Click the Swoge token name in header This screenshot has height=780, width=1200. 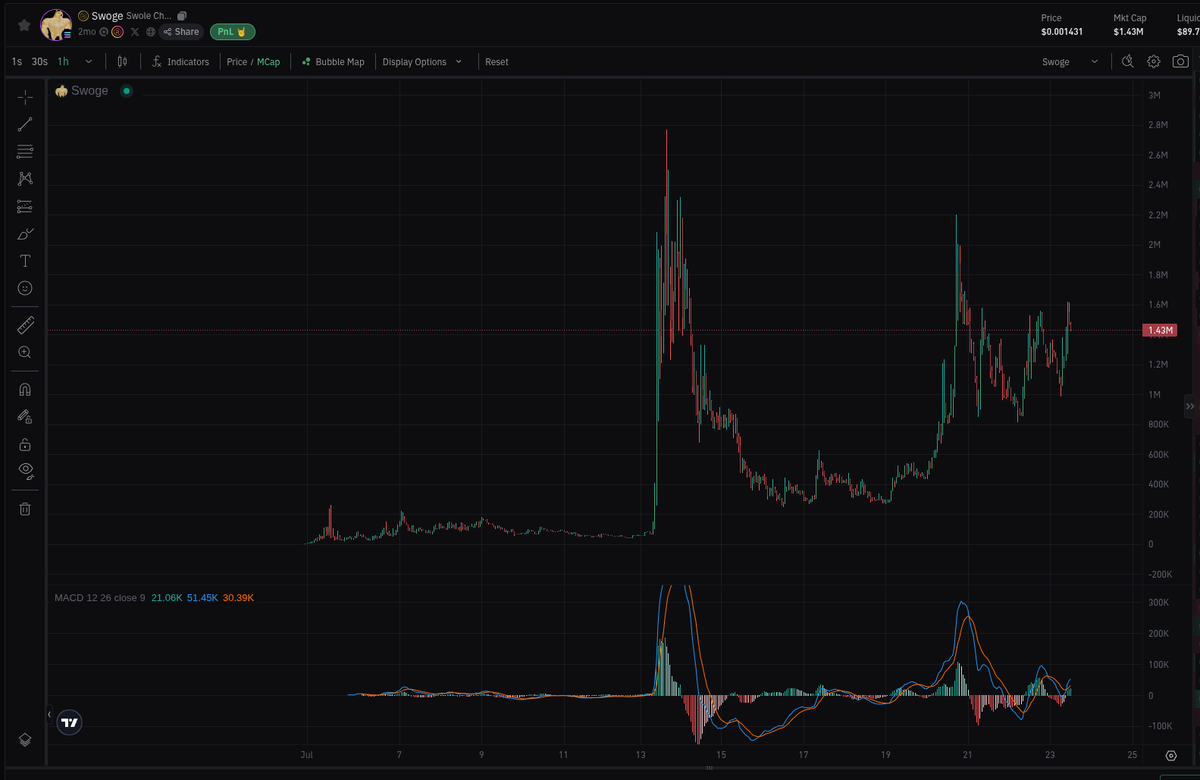pyautogui.click(x=107, y=16)
